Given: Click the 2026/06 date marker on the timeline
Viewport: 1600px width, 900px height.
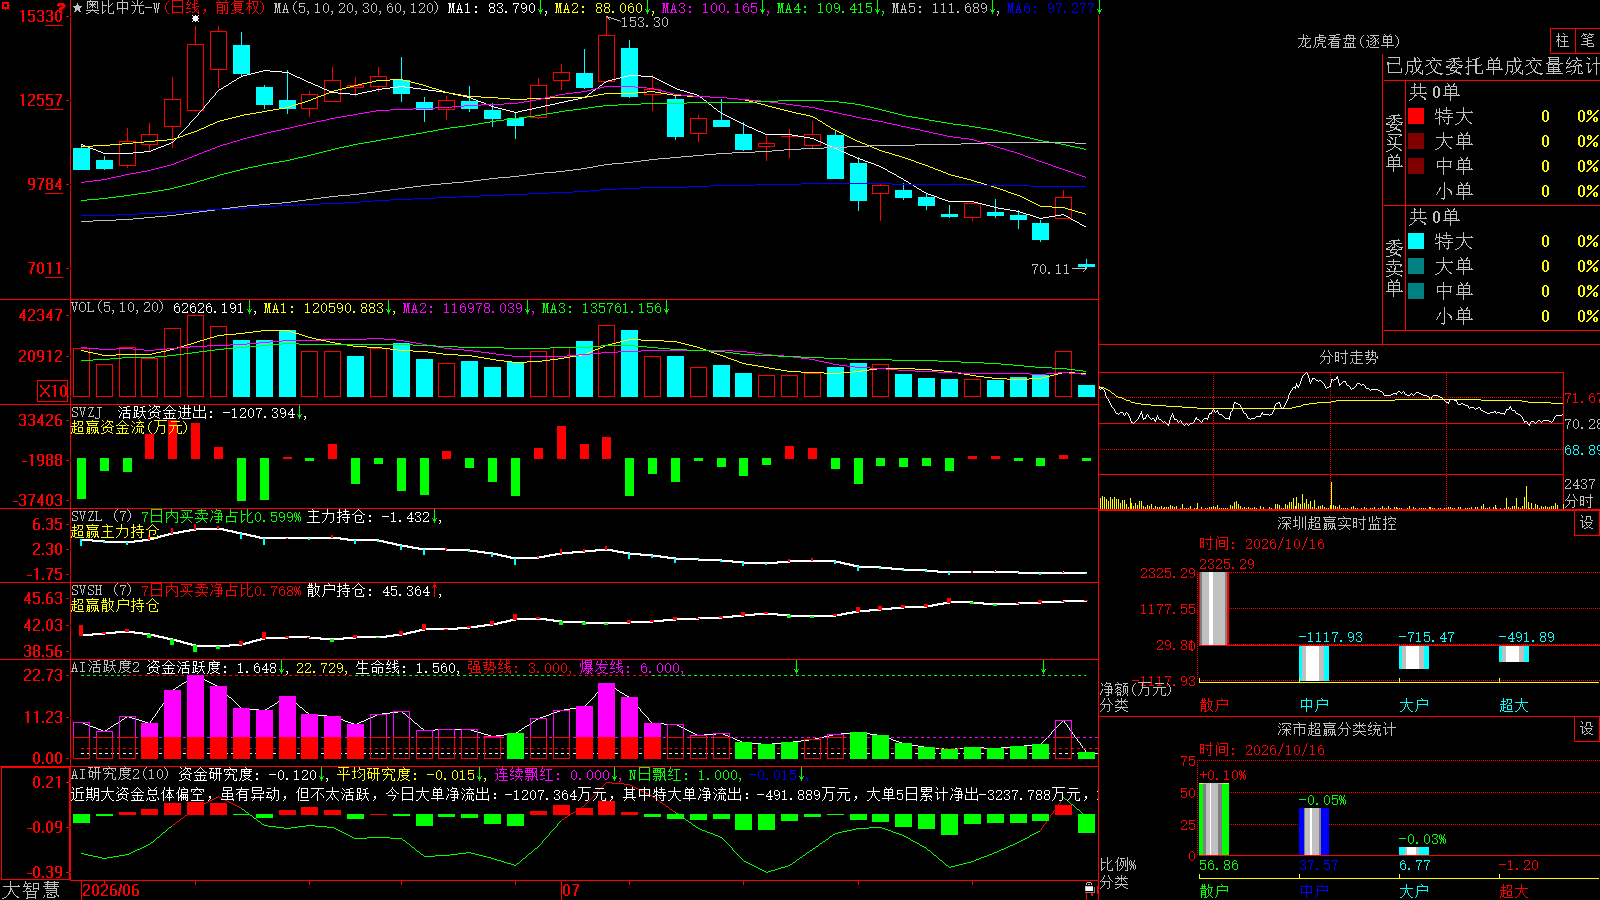Looking at the screenshot, I should pos(111,890).
